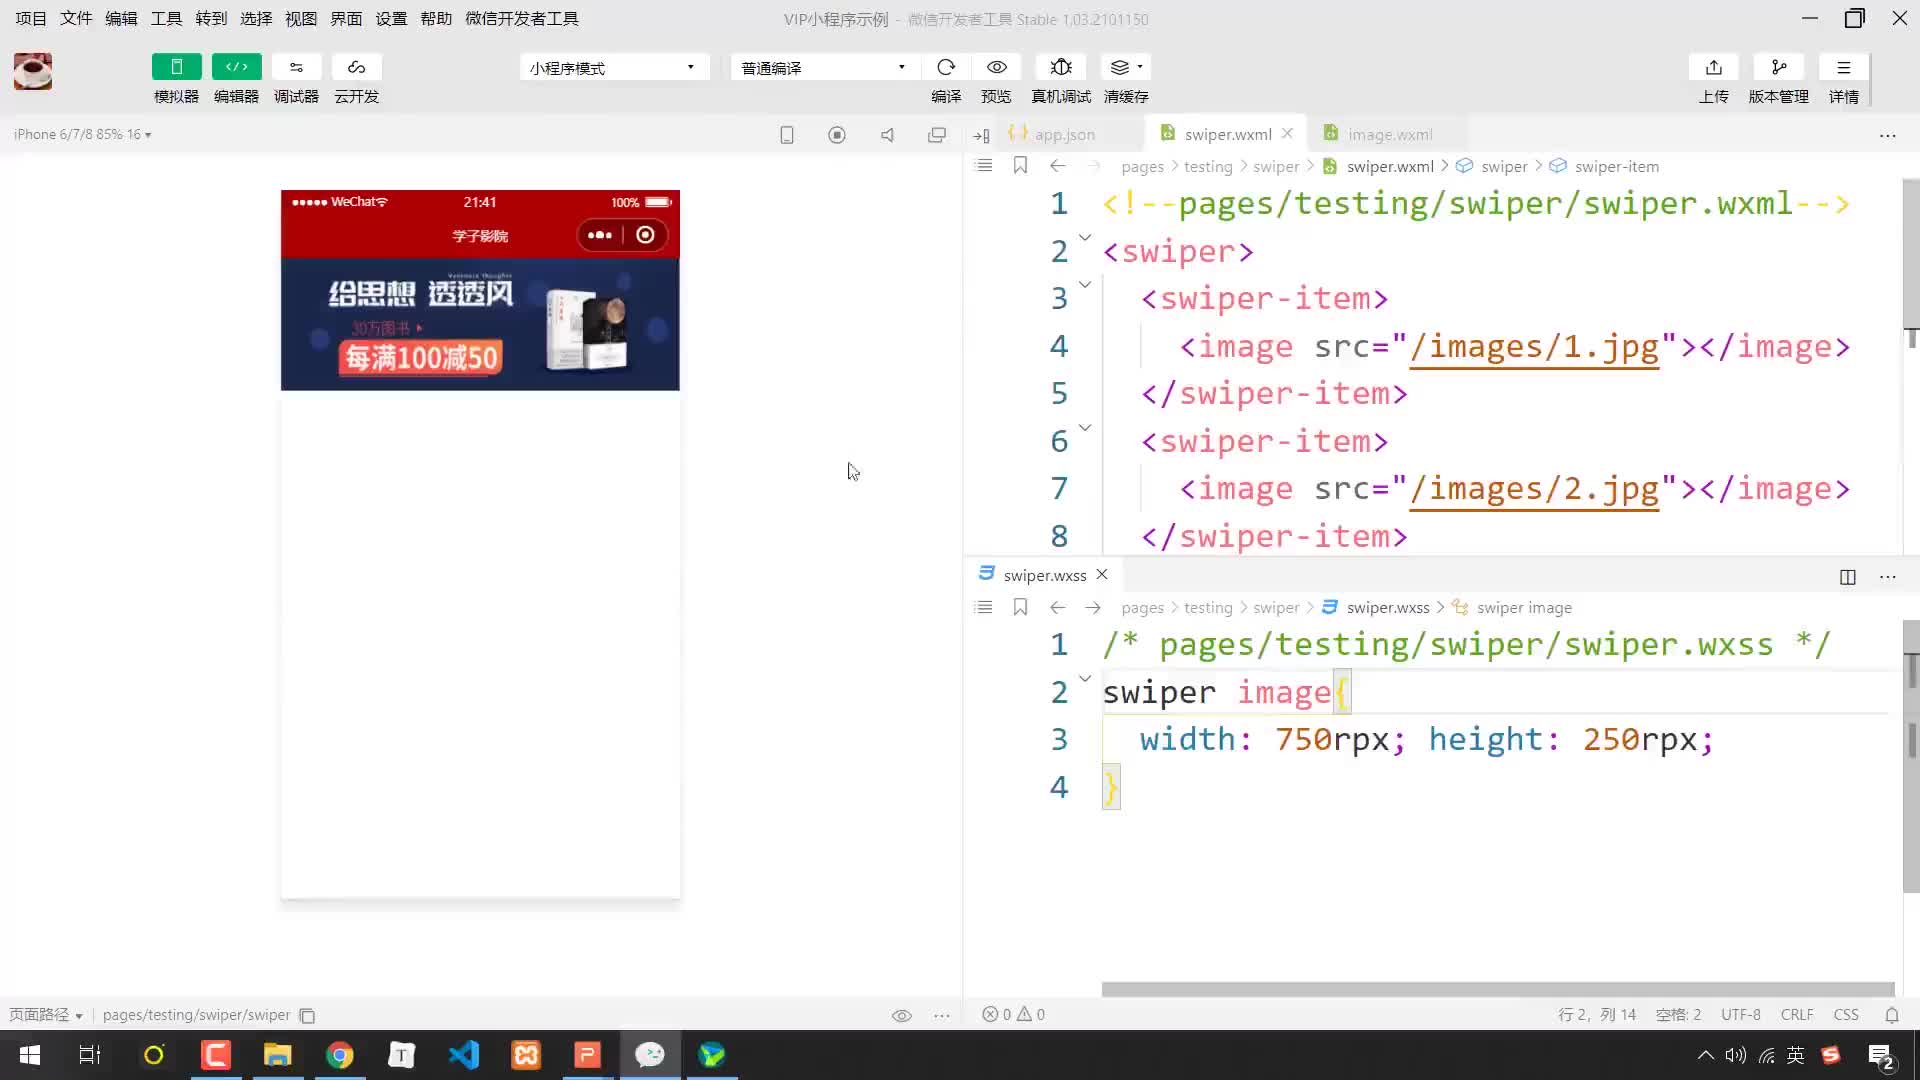Screen dimensions: 1920x1080
Task: Click the detach simulator window icon
Action: pos(937,135)
